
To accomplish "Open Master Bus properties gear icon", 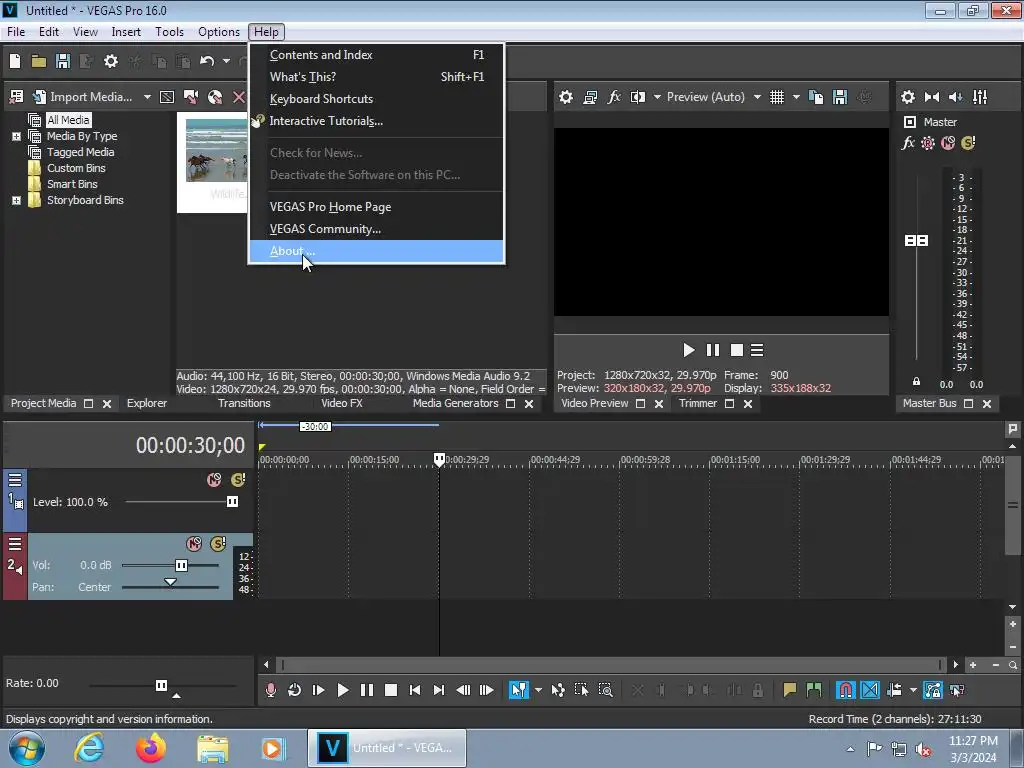I will pyautogui.click(x=908, y=97).
